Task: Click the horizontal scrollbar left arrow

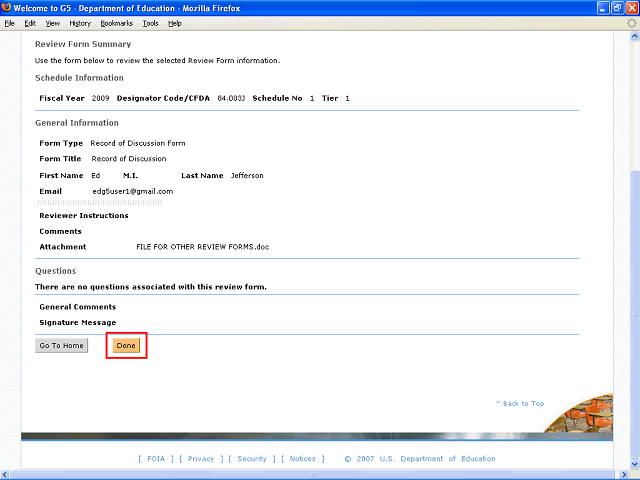Action: [5, 475]
